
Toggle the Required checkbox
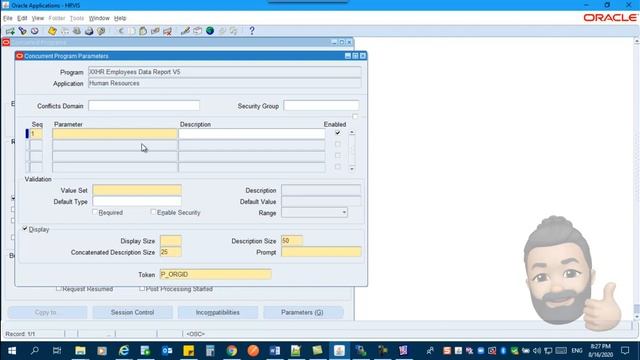point(95,212)
